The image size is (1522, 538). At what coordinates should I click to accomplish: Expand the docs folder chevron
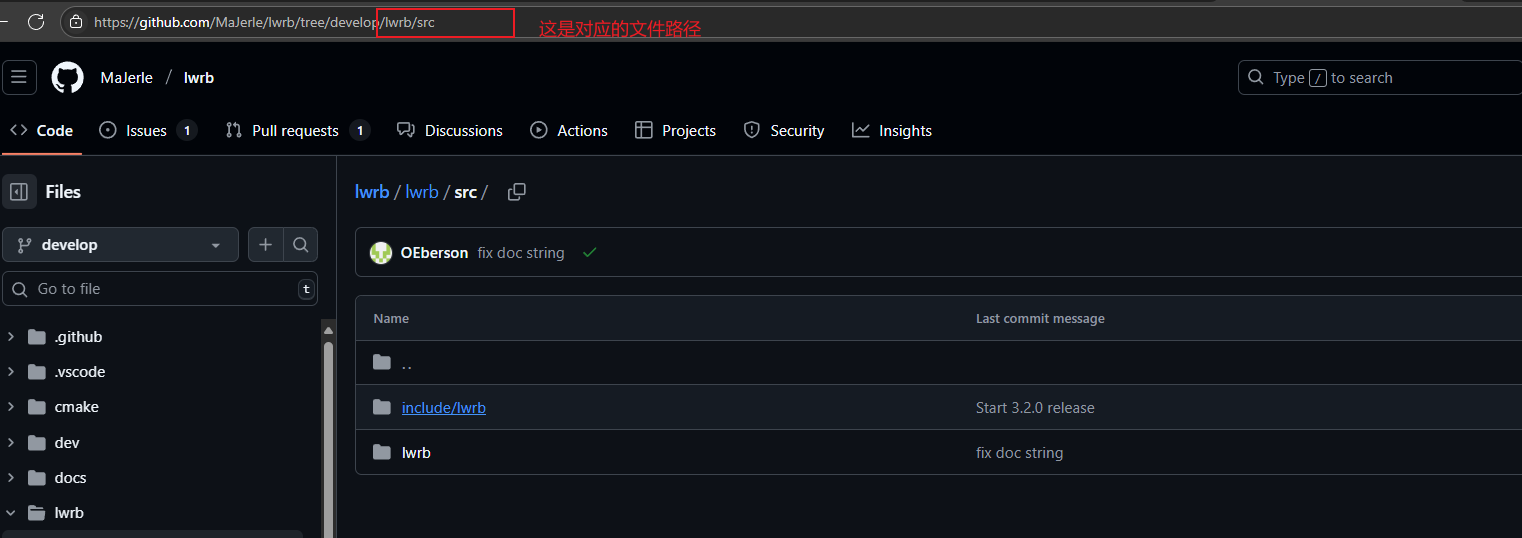click(x=11, y=478)
